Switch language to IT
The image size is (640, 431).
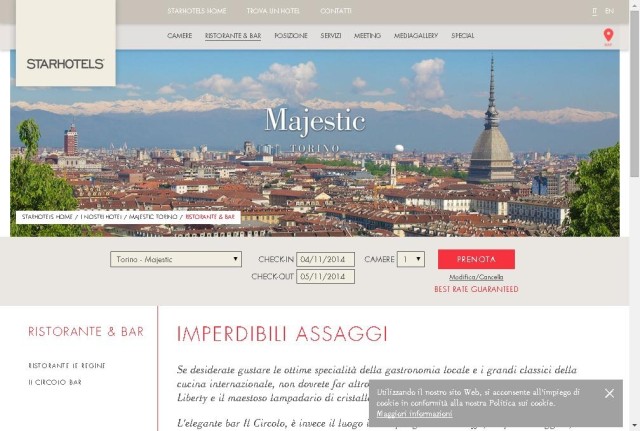pos(594,11)
